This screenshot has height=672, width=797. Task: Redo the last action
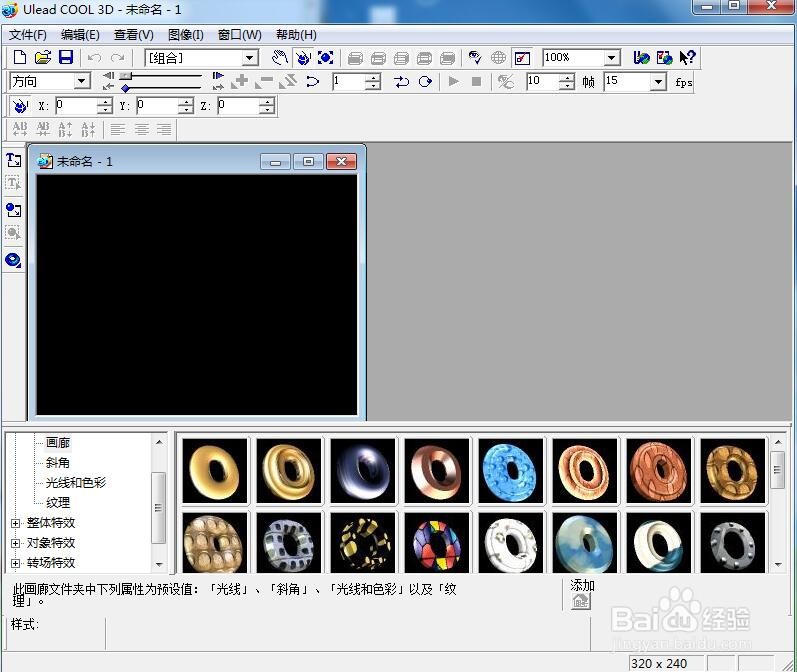[117, 57]
